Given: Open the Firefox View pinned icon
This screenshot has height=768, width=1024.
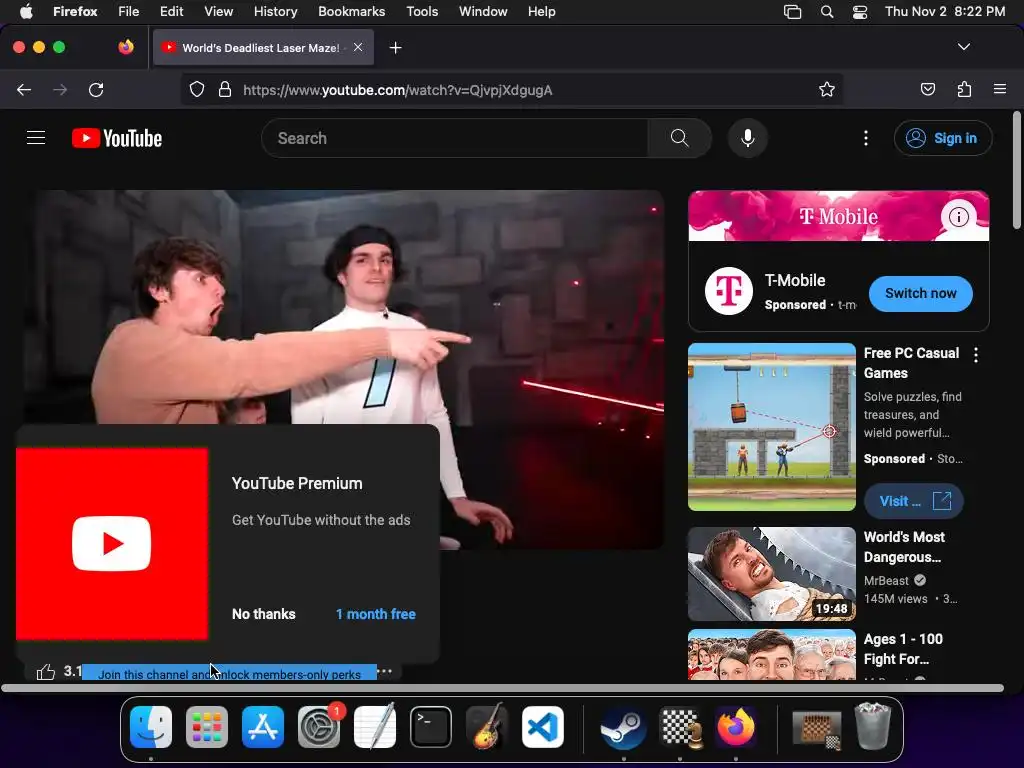Looking at the screenshot, I should click(x=126, y=47).
